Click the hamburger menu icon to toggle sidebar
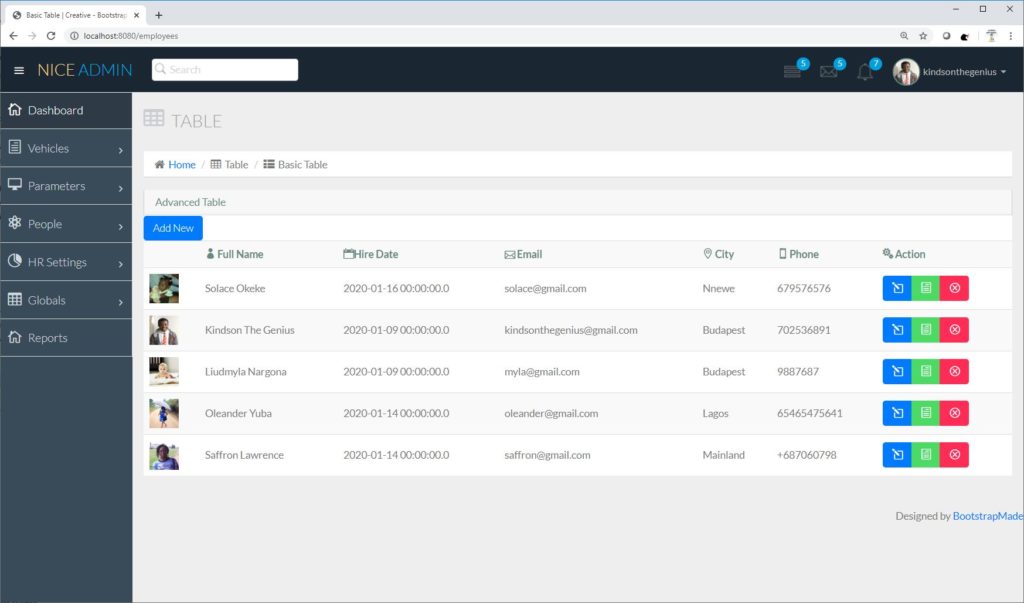This screenshot has width=1024, height=603. 19,70
